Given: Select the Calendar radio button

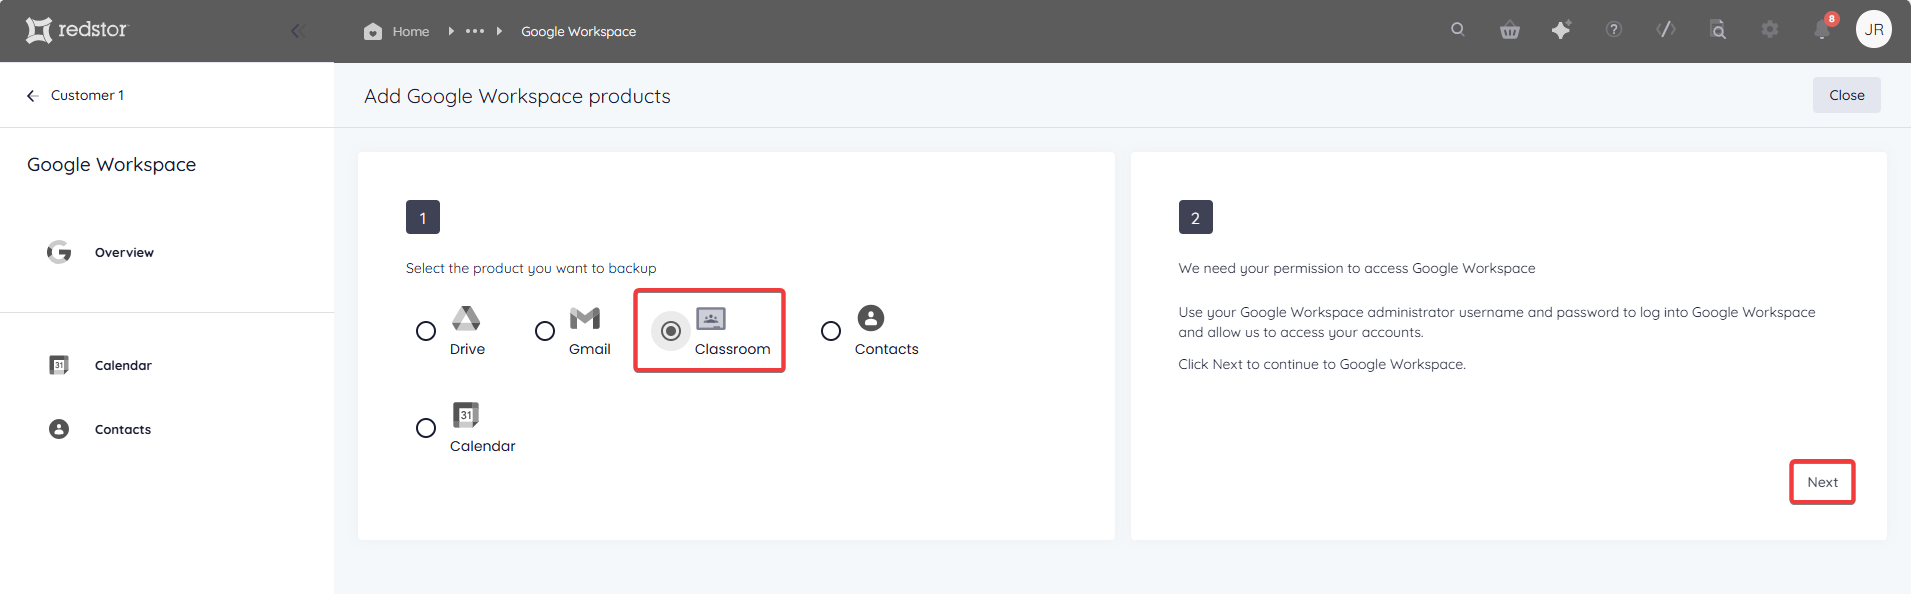Looking at the screenshot, I should coord(426,428).
